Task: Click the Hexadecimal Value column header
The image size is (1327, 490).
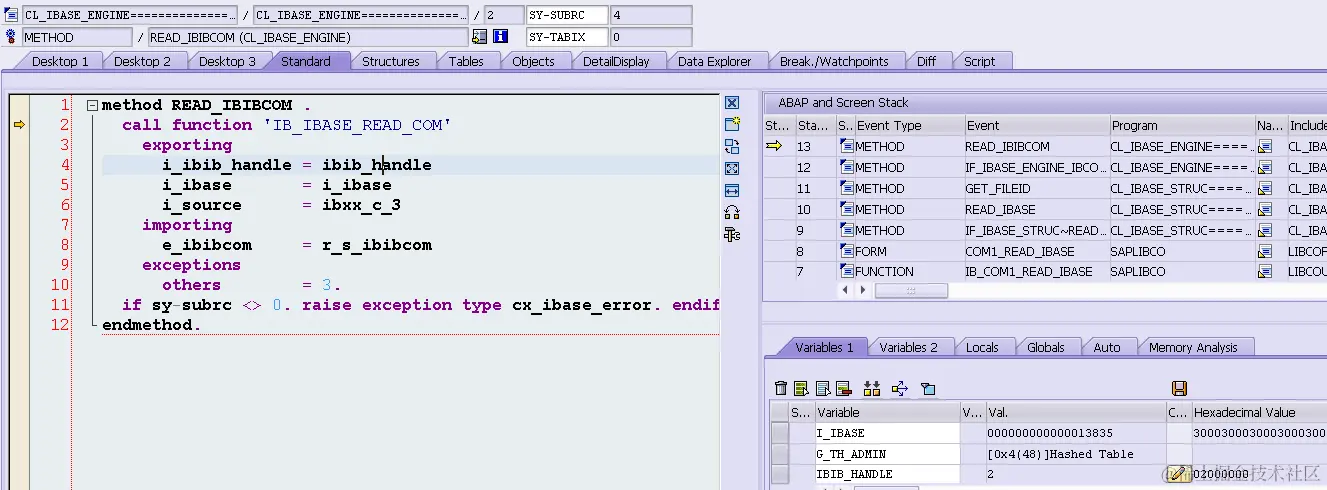Action: click(1259, 411)
